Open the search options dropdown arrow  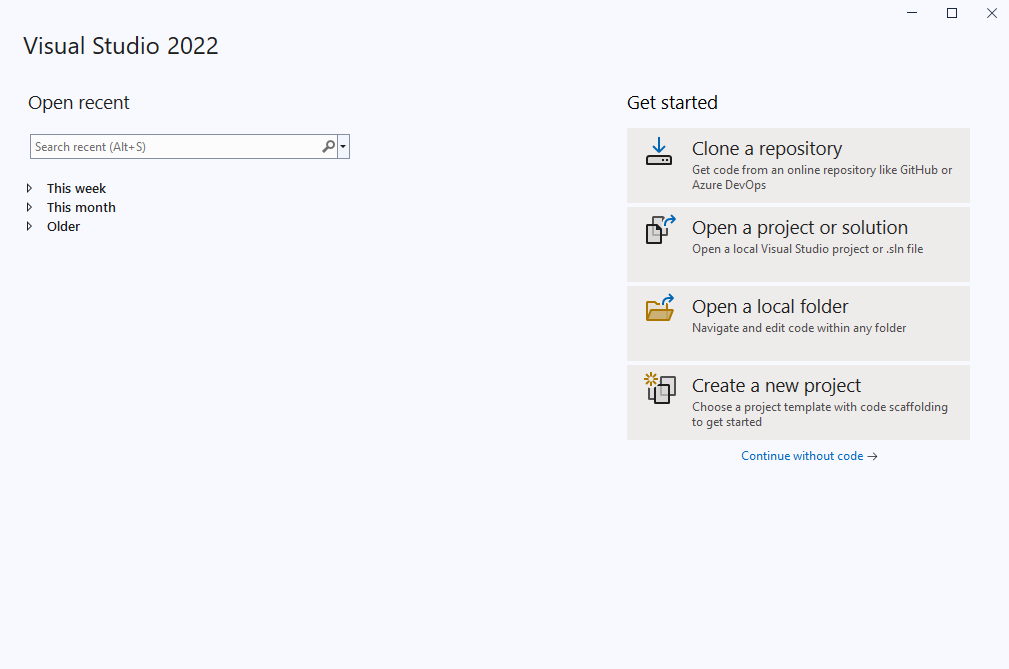[x=343, y=147]
